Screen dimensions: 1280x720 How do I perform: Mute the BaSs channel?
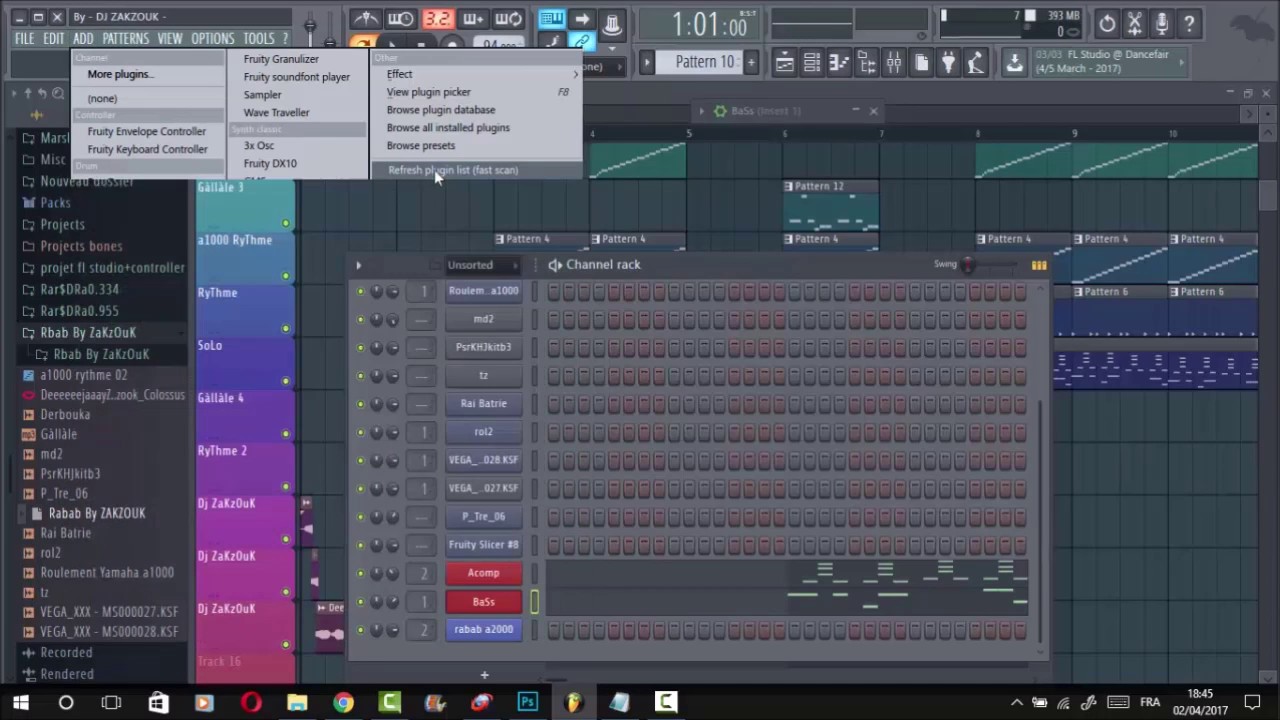(x=360, y=601)
